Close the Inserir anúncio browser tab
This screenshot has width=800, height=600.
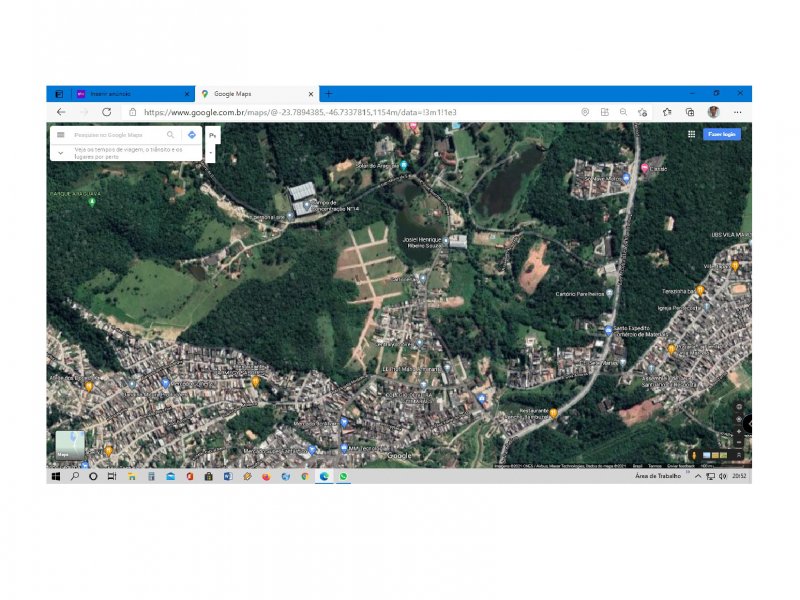tap(187, 94)
